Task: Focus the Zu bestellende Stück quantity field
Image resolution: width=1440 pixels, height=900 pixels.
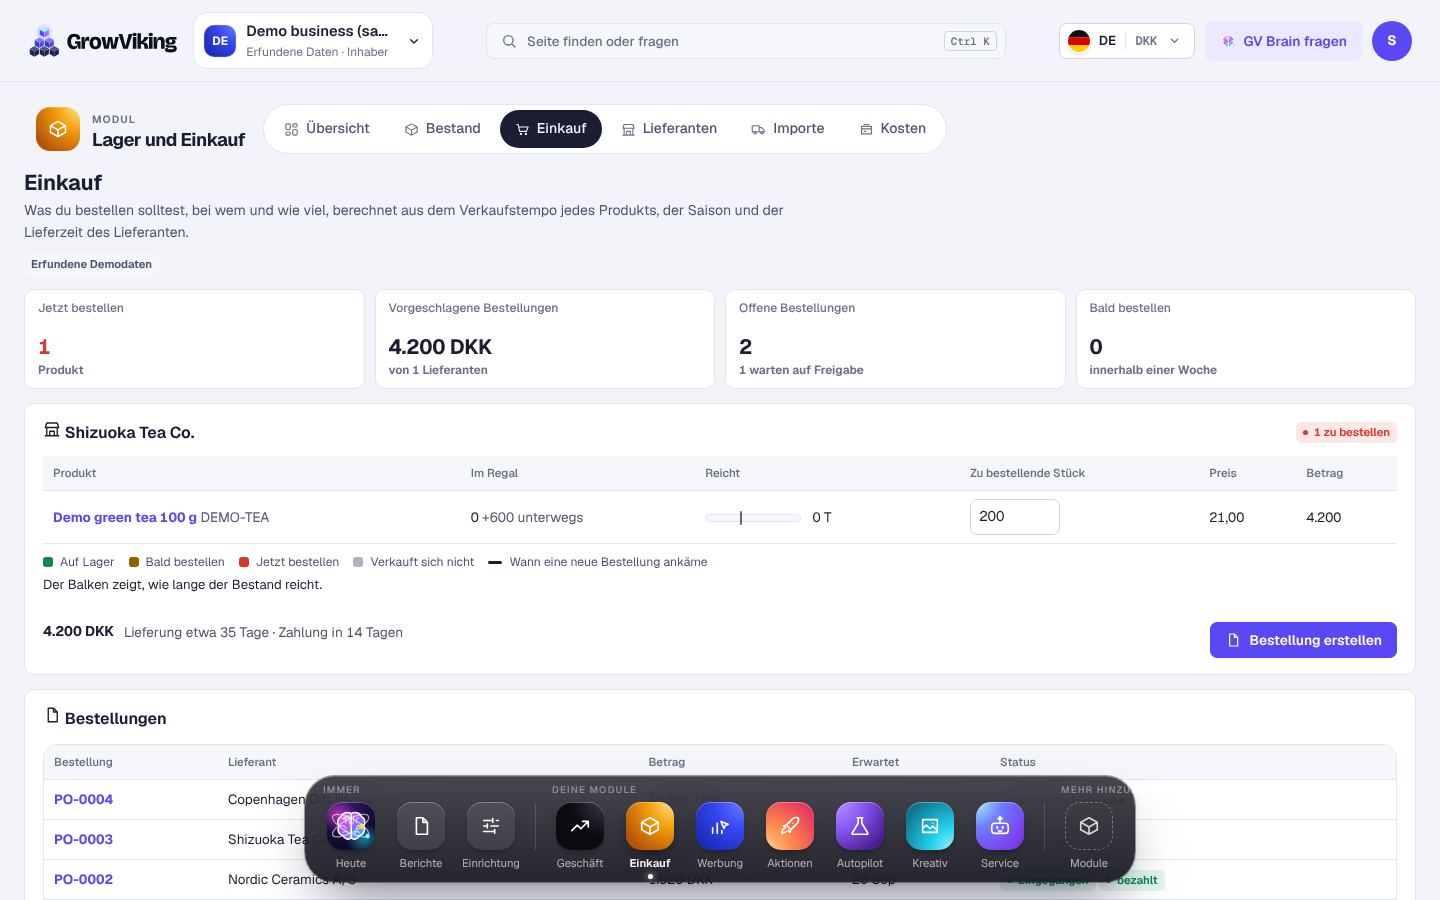Action: [1014, 517]
